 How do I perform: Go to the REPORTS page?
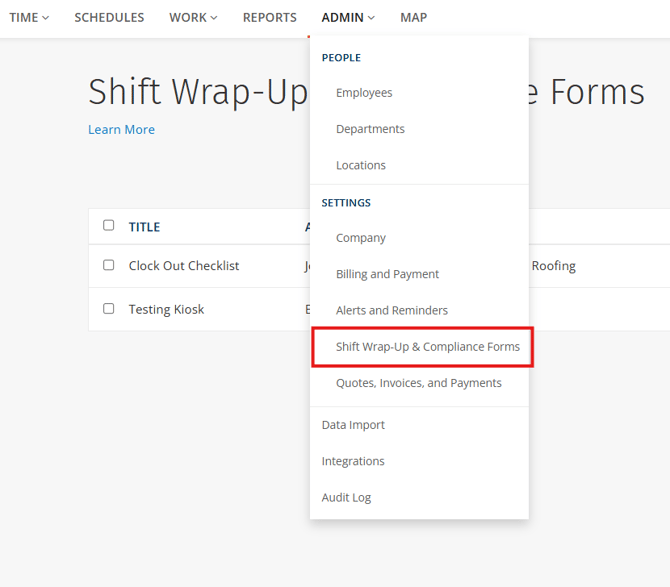[x=270, y=18]
